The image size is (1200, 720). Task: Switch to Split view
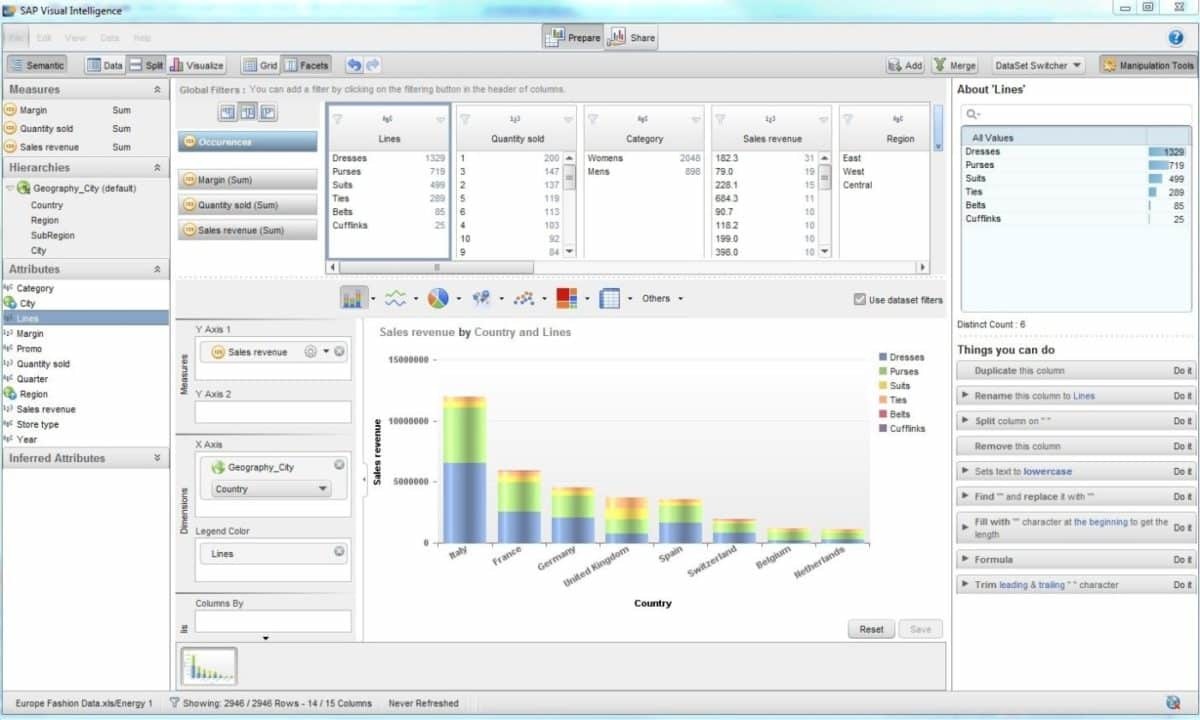point(146,65)
